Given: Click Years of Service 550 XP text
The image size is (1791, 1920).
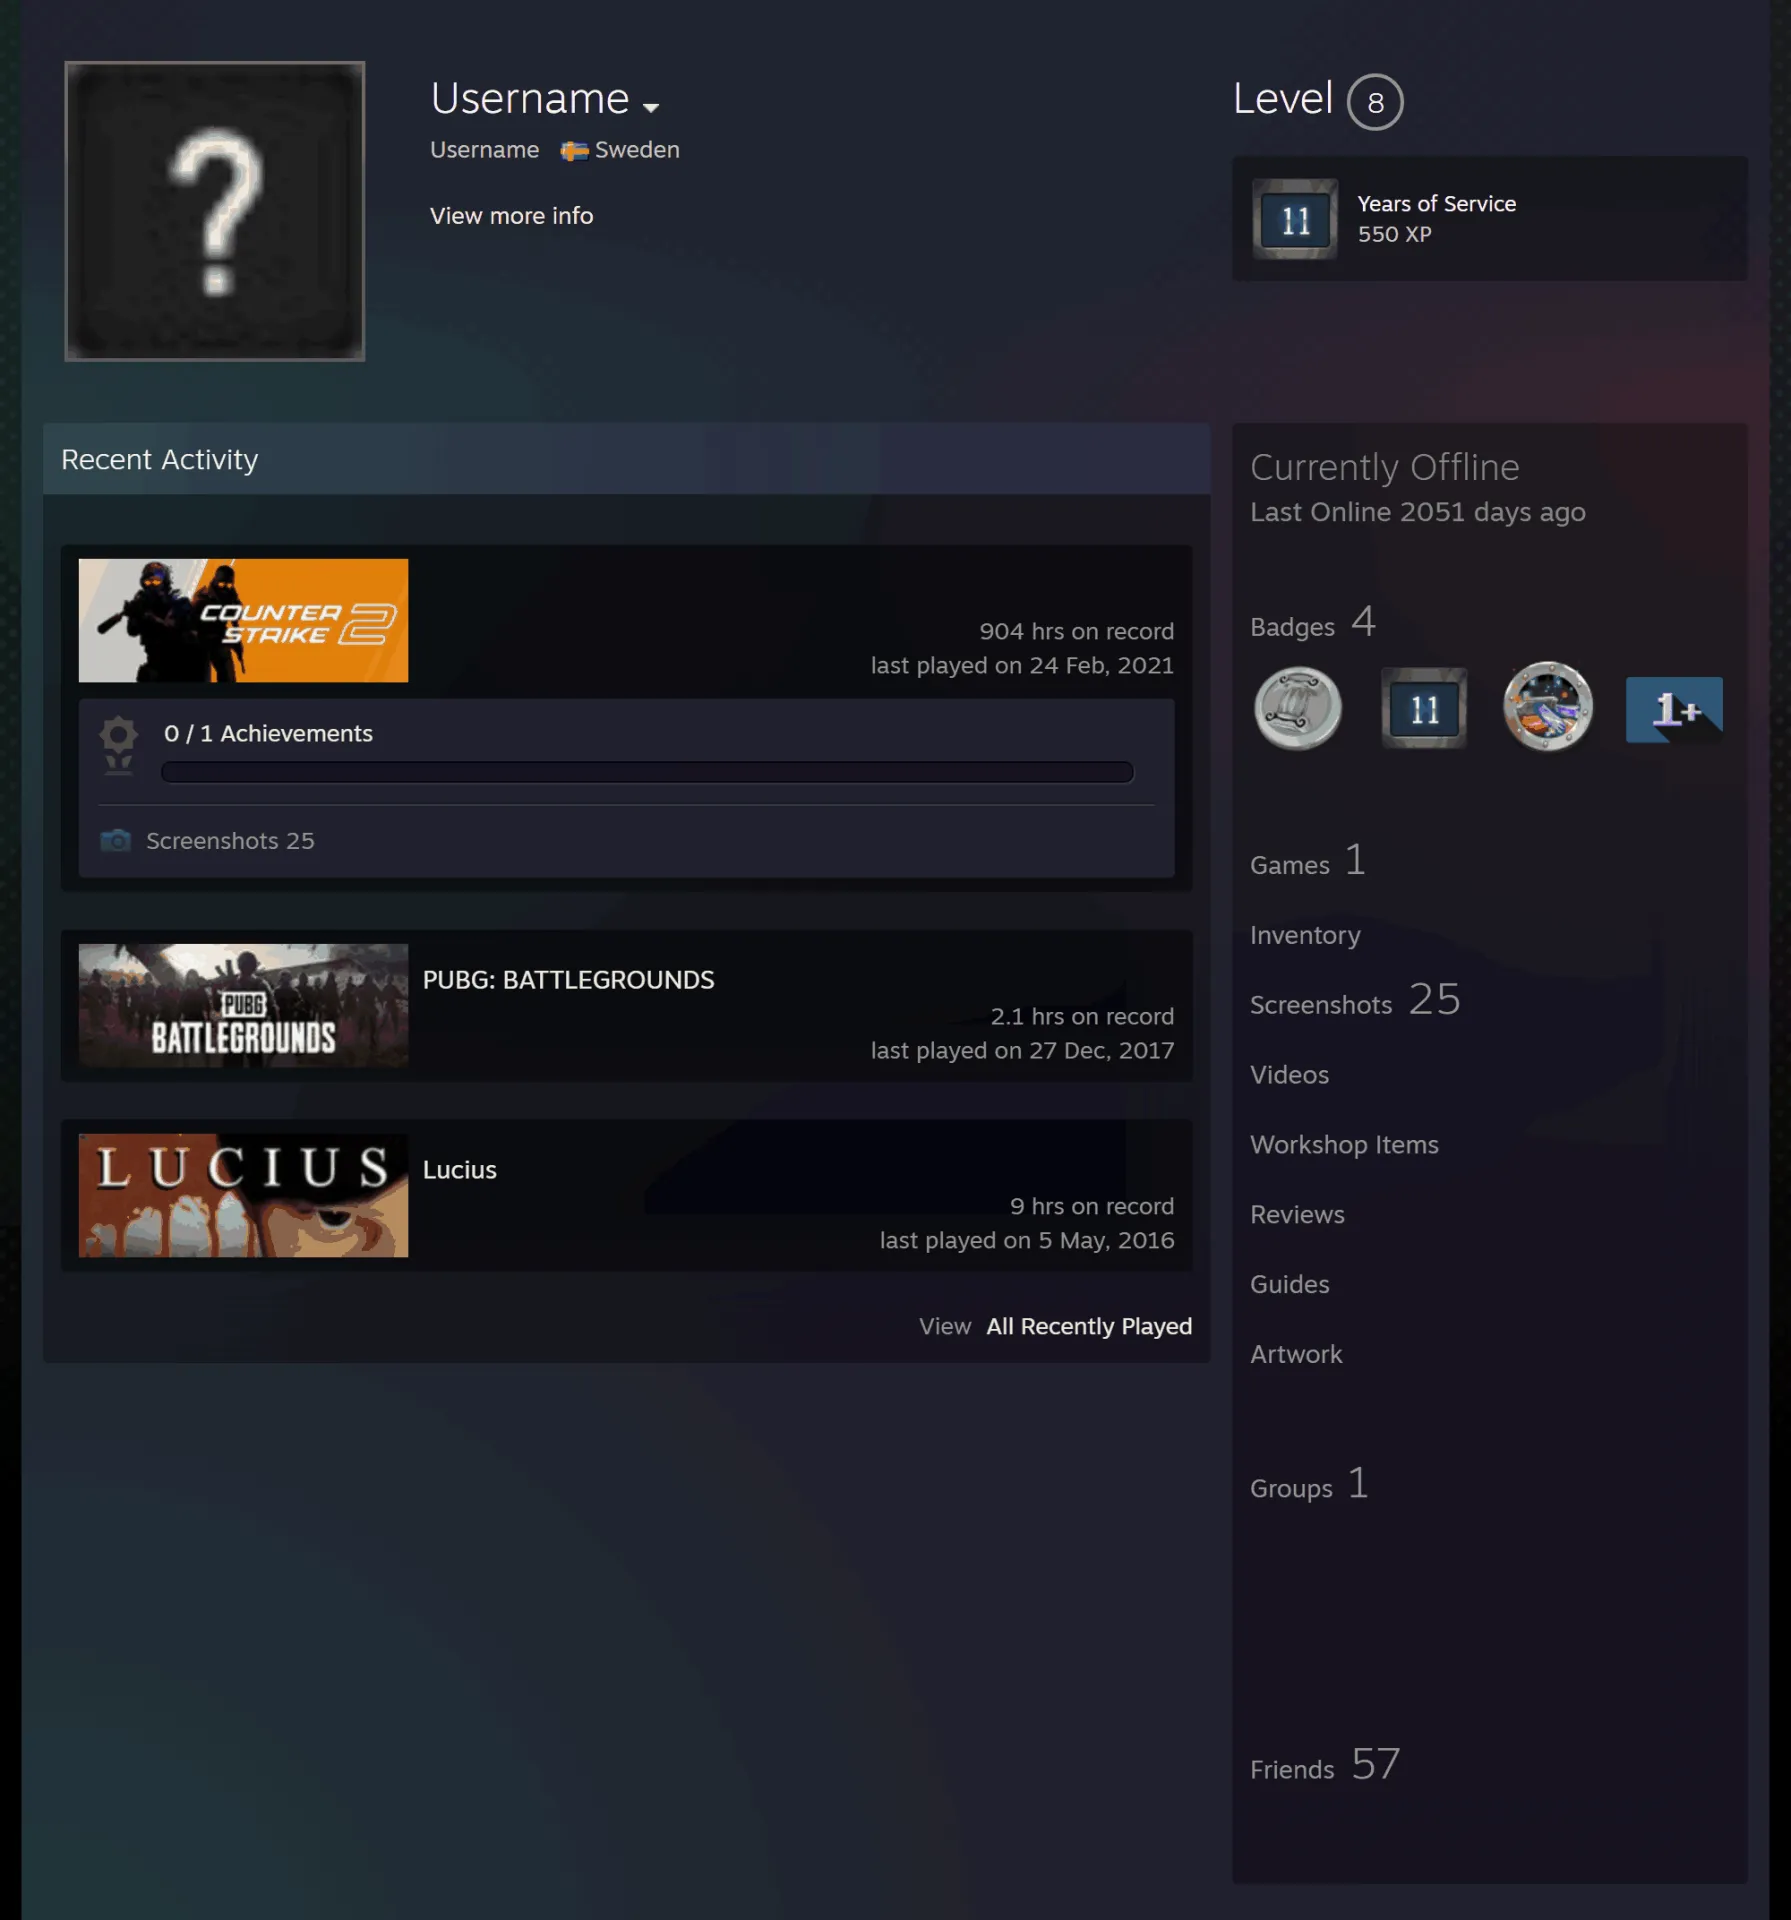Looking at the screenshot, I should point(1436,219).
